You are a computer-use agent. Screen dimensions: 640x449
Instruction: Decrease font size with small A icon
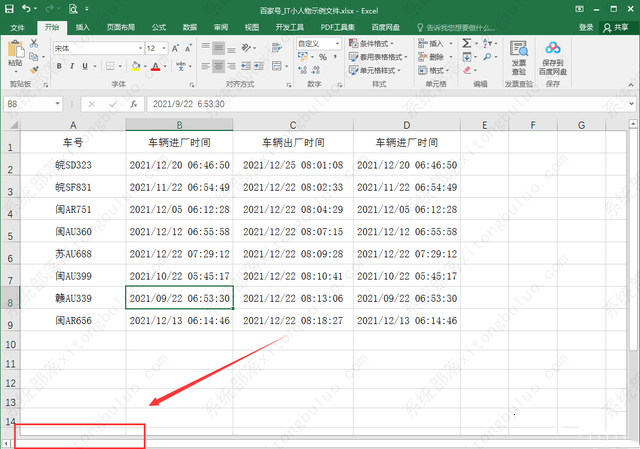(188, 49)
